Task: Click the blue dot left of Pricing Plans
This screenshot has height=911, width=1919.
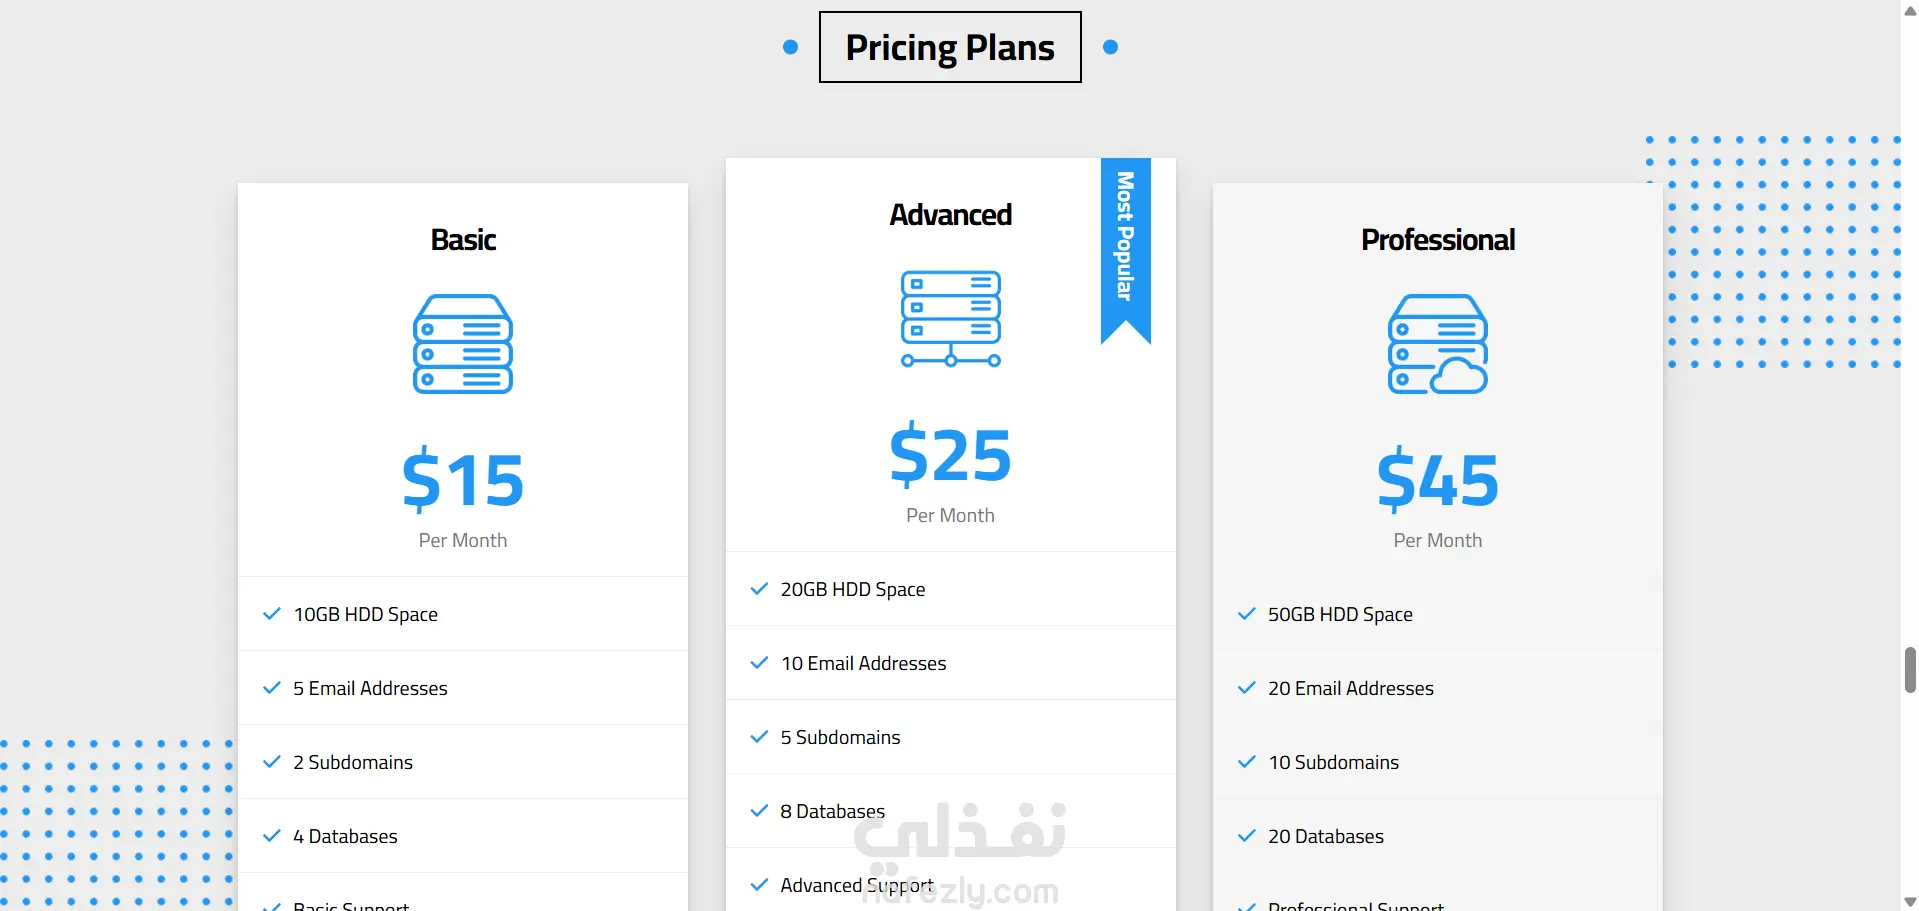Action: [790, 47]
